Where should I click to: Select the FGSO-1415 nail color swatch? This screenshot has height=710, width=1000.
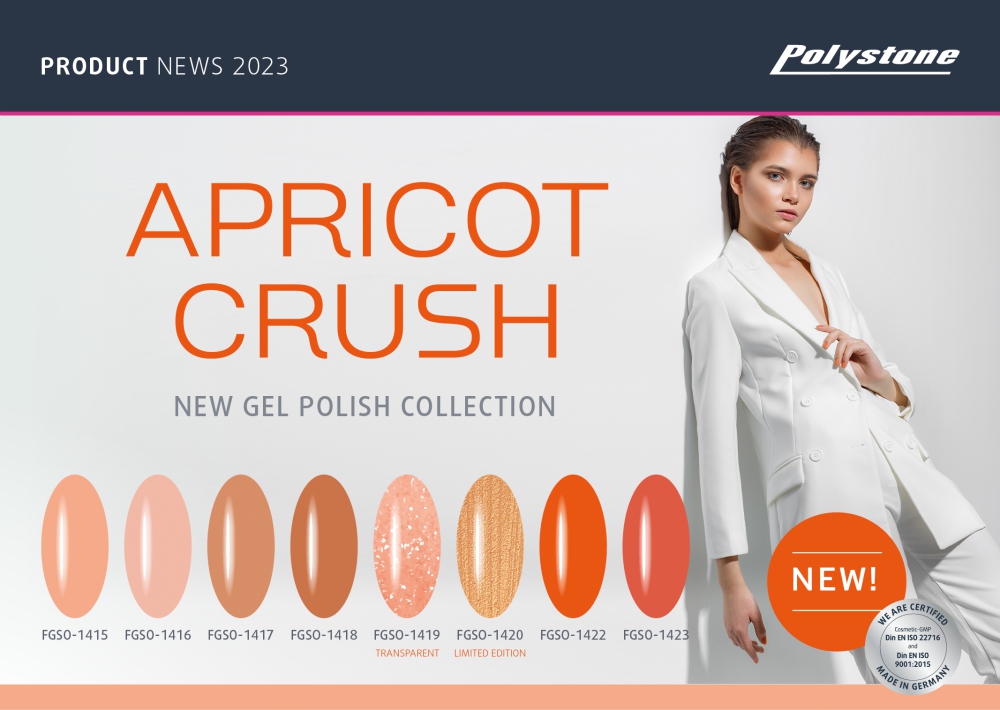(x=75, y=546)
